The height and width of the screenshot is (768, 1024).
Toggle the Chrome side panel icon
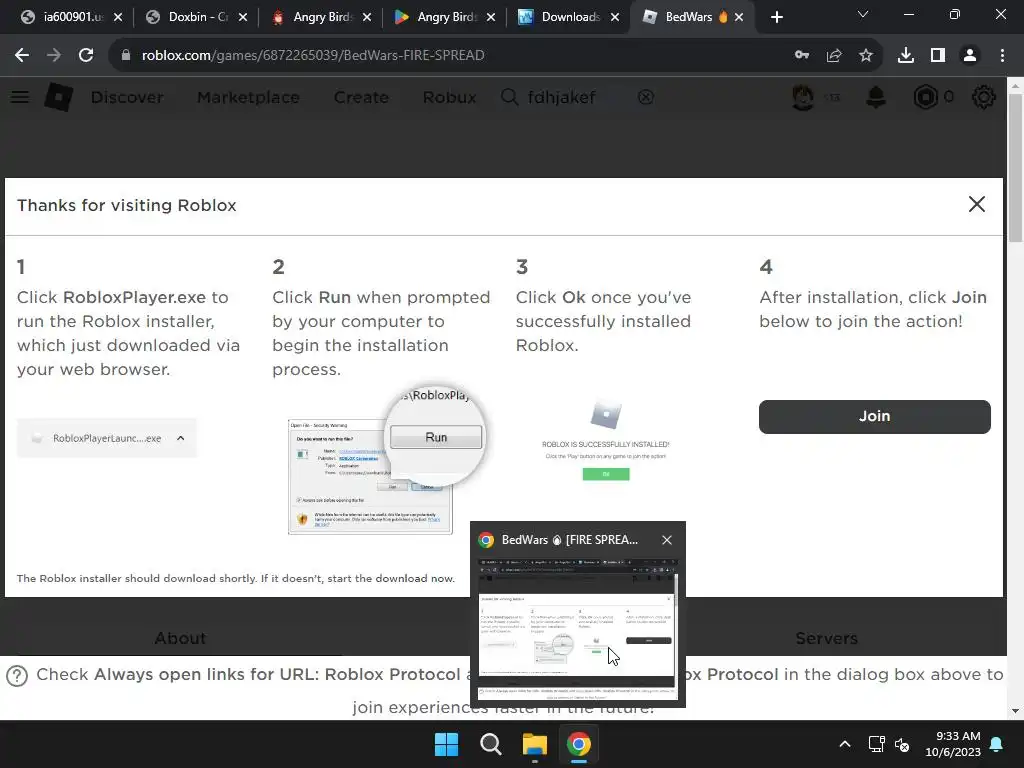938,56
